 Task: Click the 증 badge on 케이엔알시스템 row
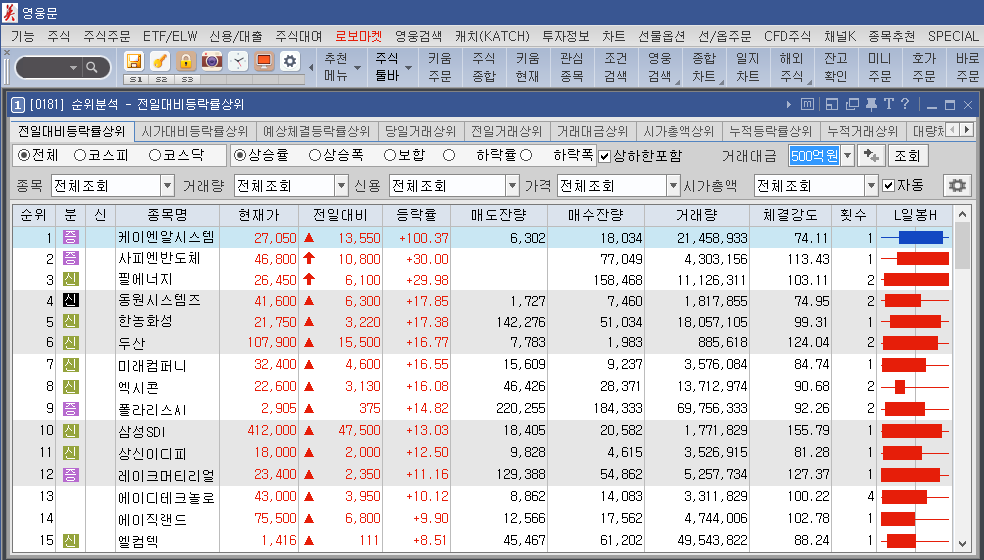[70, 238]
